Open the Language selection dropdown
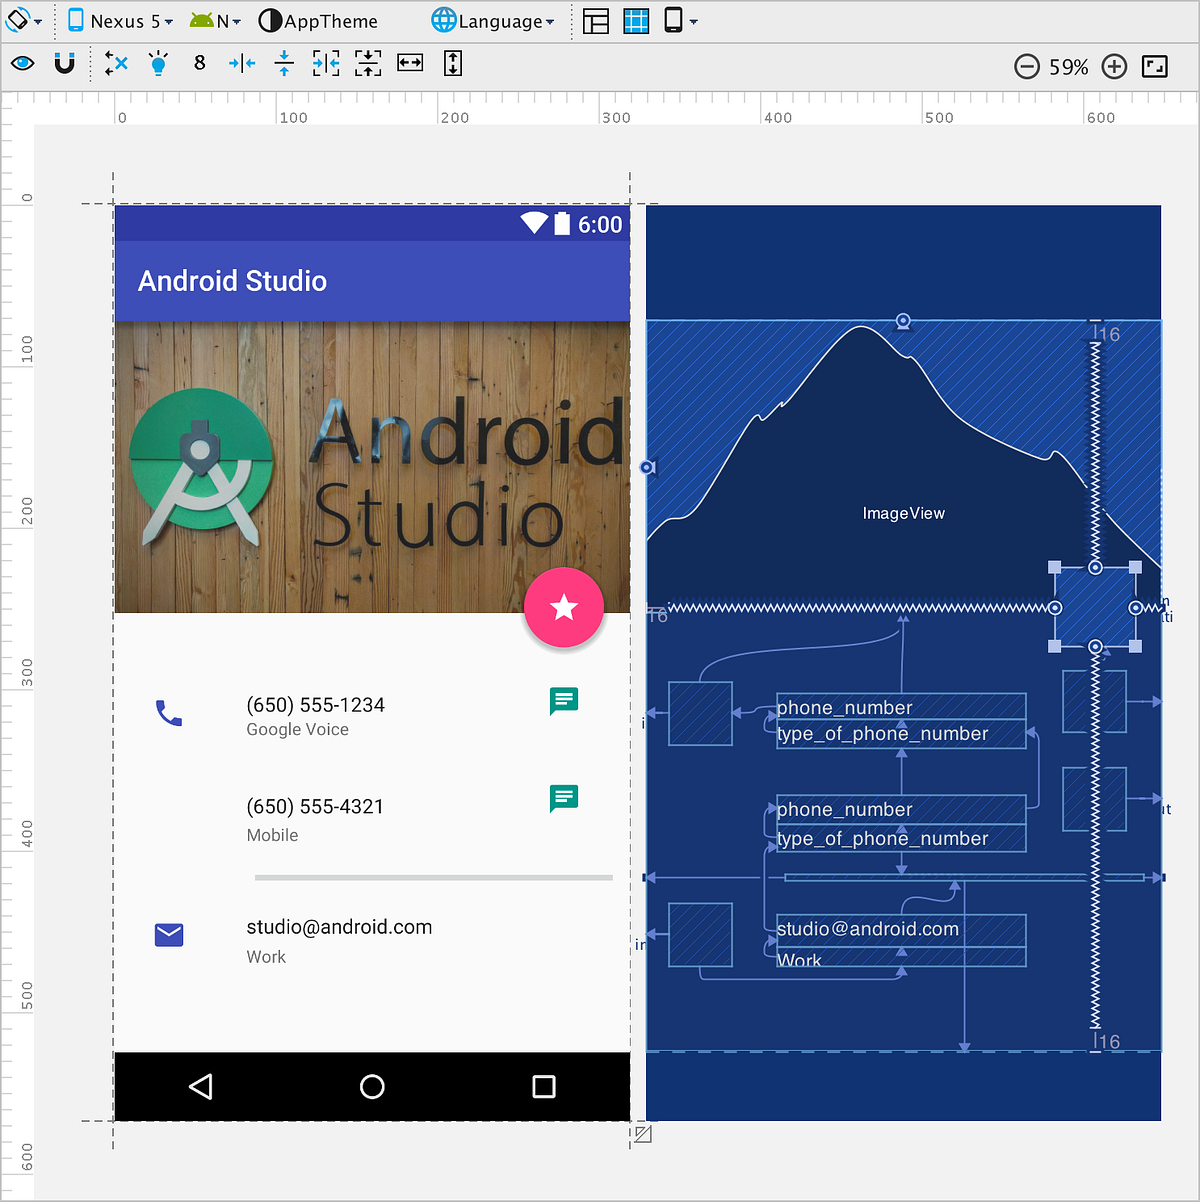The width and height of the screenshot is (1200, 1202). pyautogui.click(x=492, y=19)
